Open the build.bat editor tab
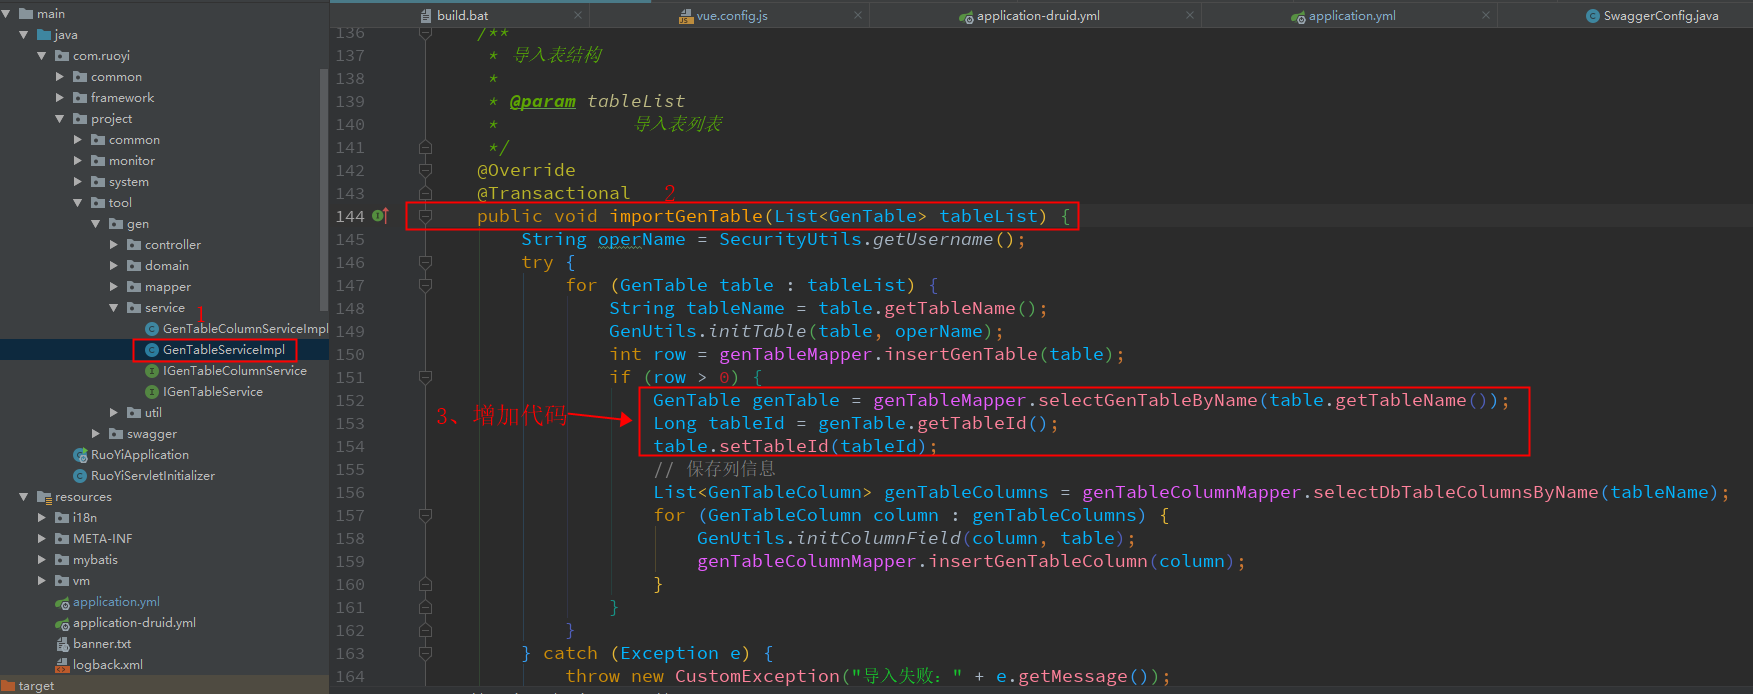1753x694 pixels. 463,16
